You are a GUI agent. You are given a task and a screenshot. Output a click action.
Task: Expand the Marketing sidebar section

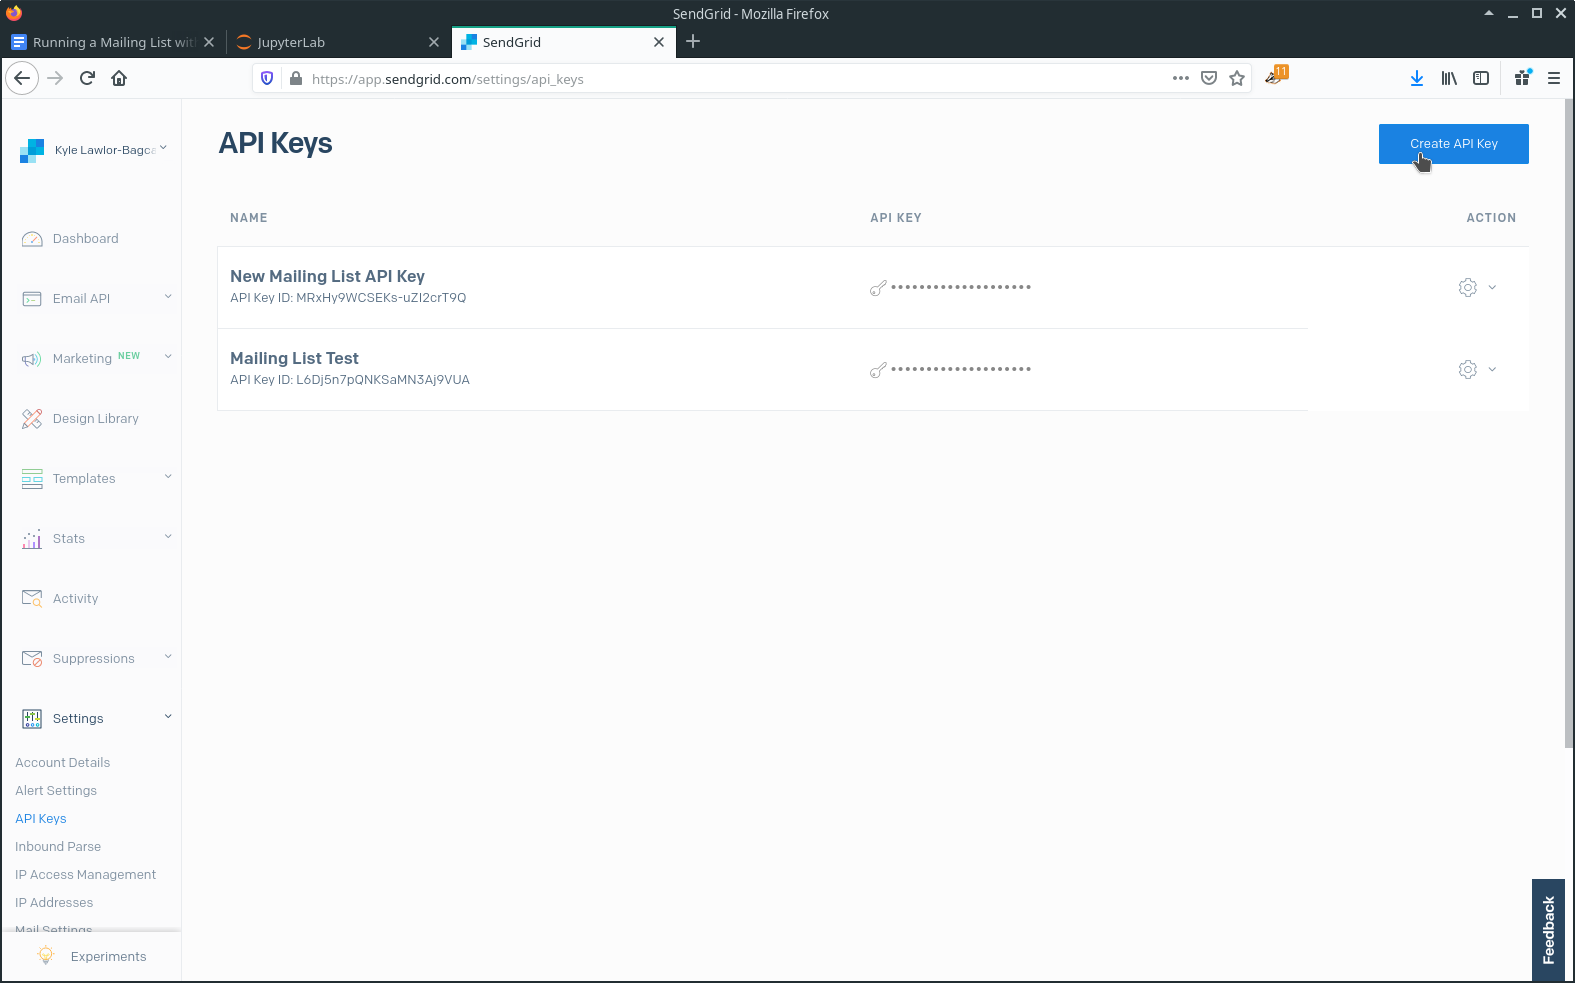point(95,359)
